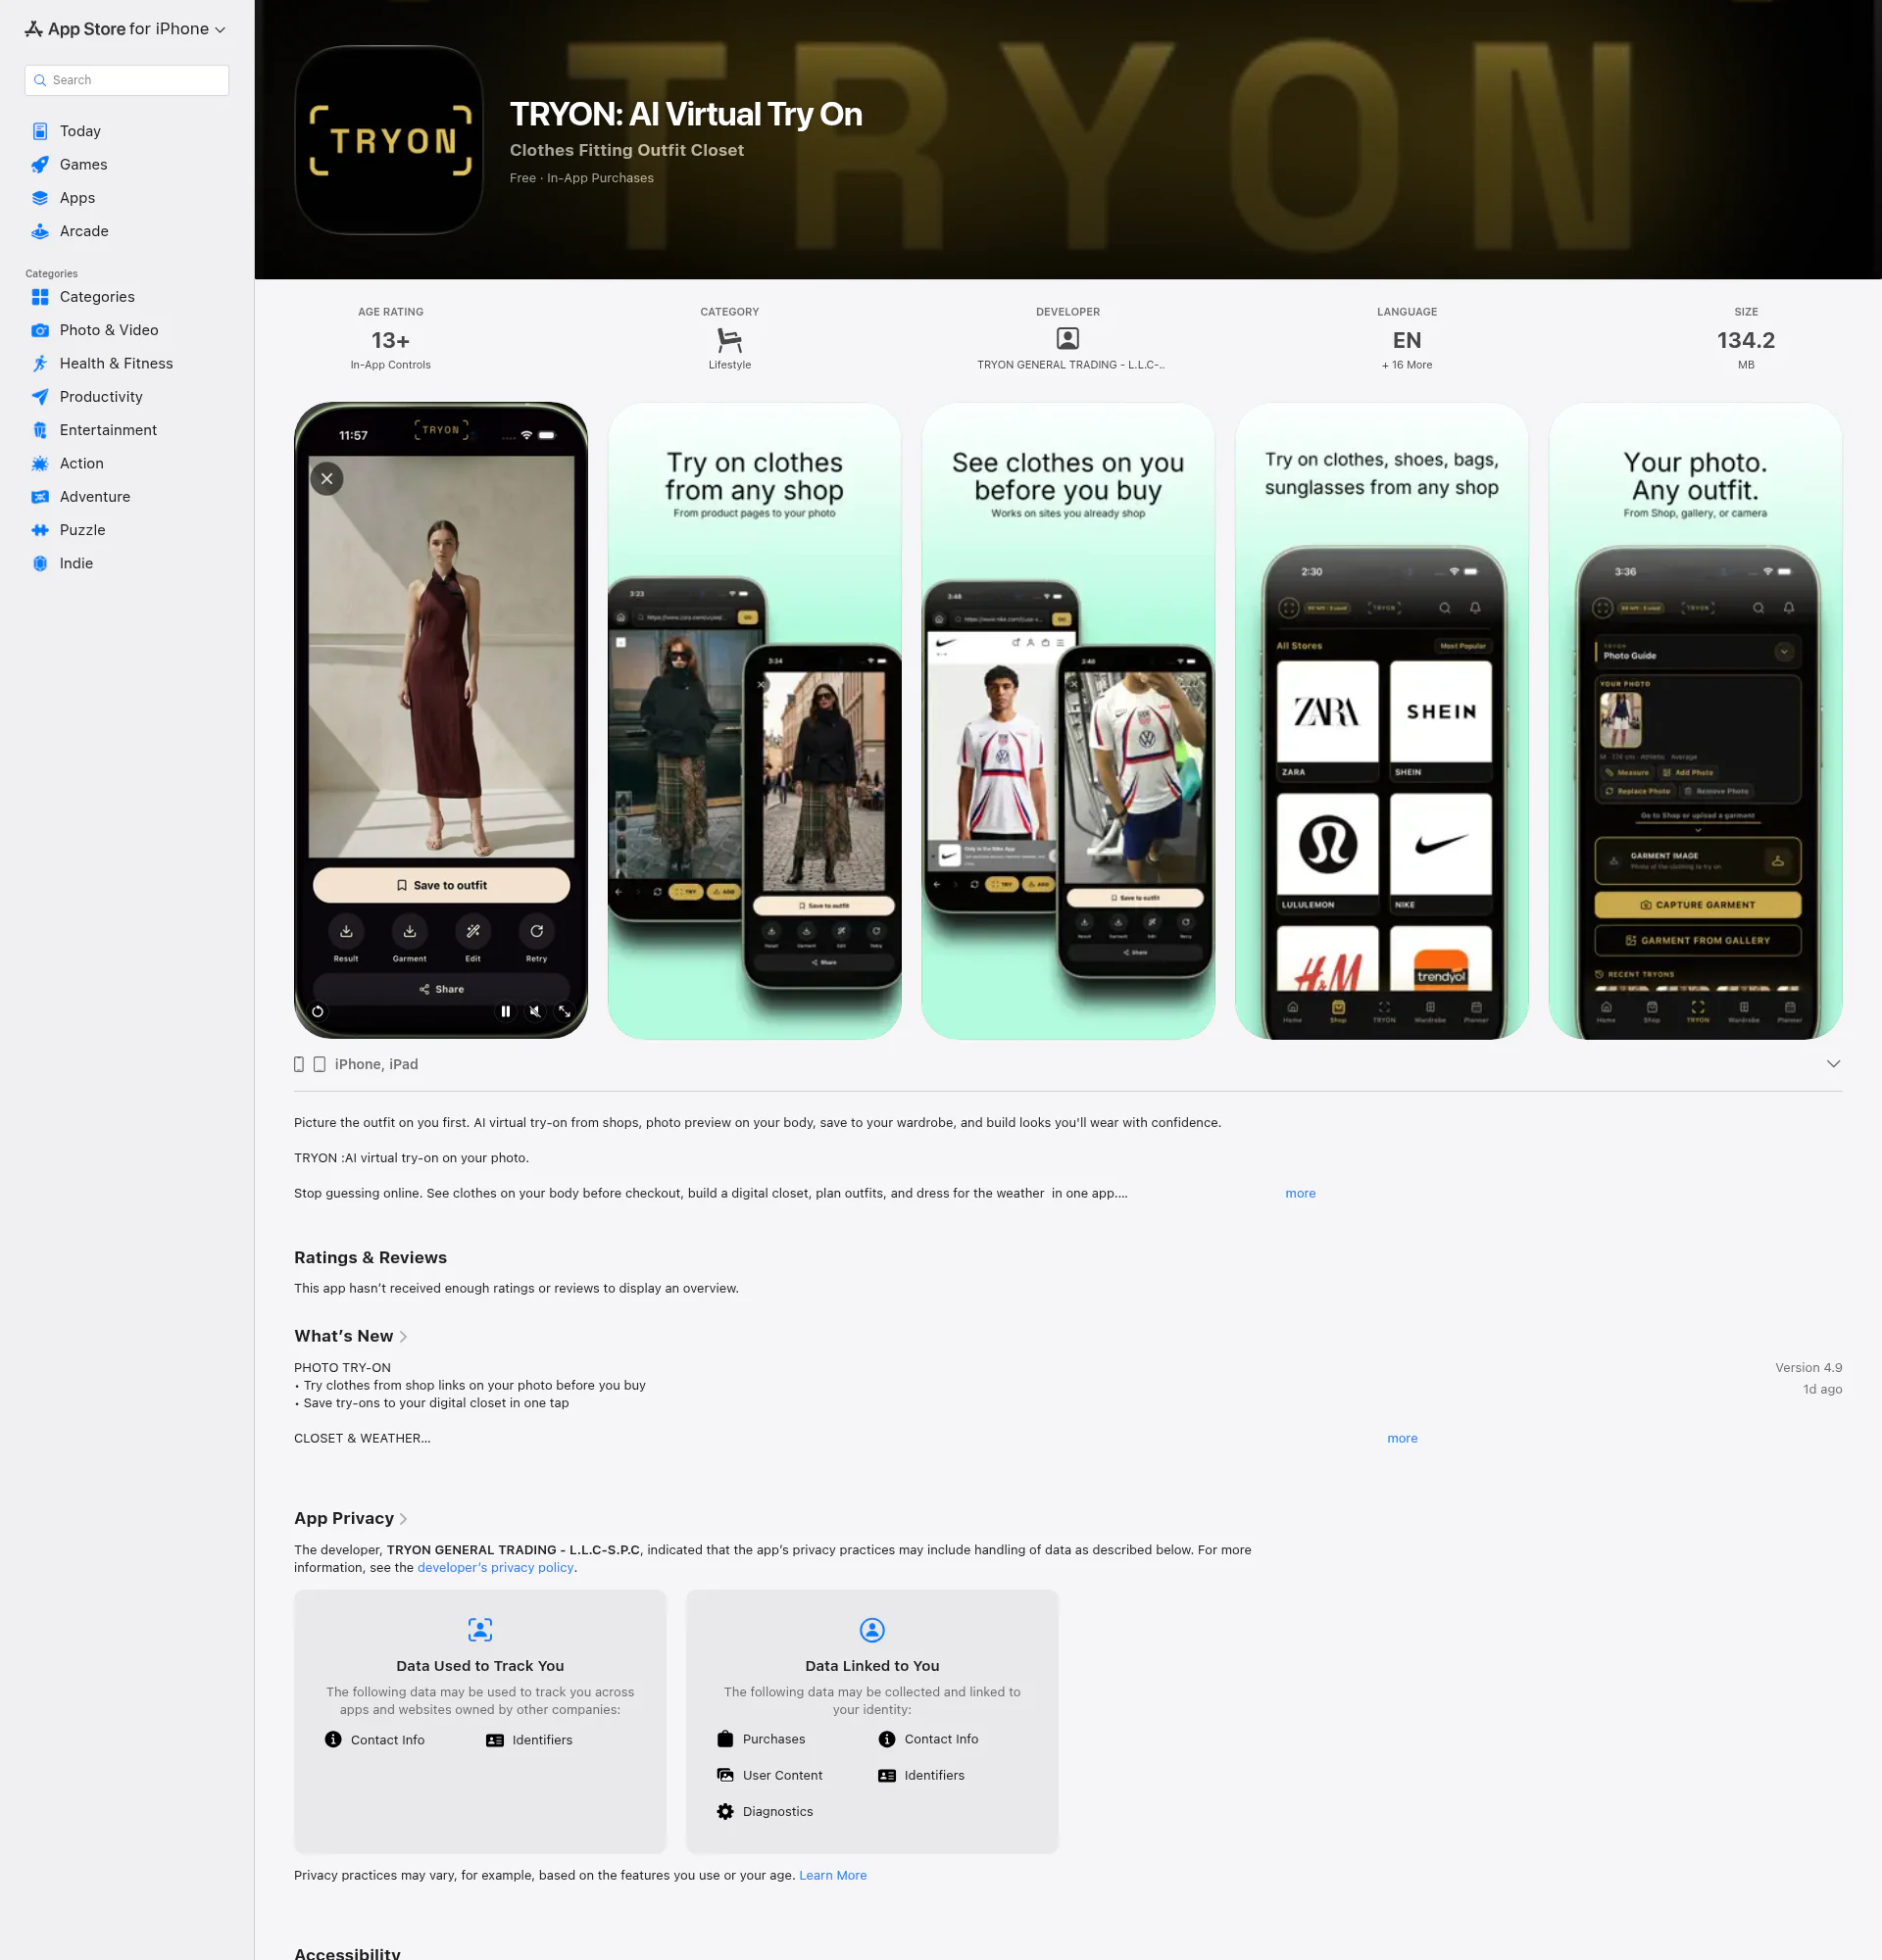This screenshot has height=1960, width=1882.
Task: Open the Indie category icon
Action: (40, 564)
